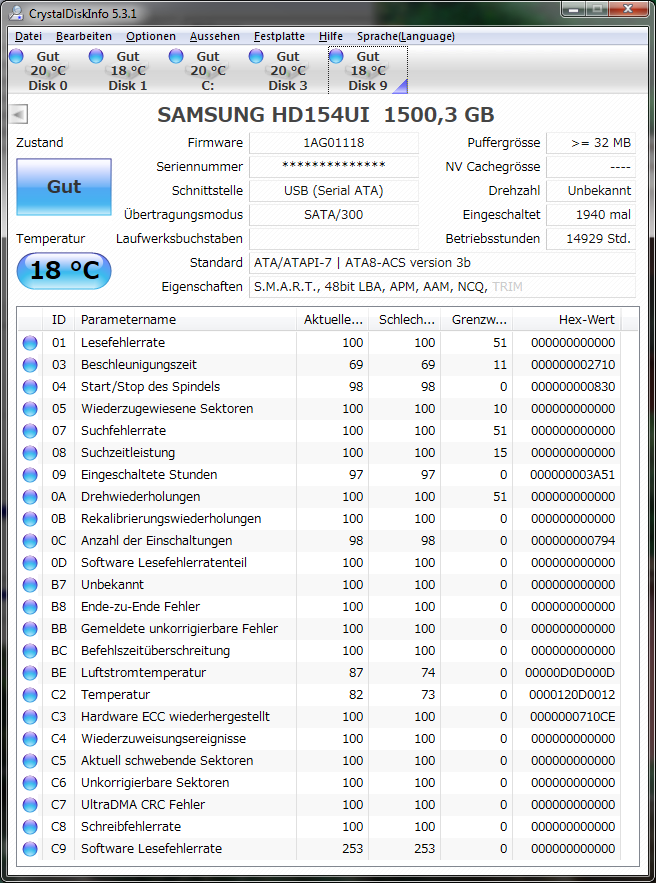Click the Firmware field 1AG01118
Viewport: 656px width, 883px height.
pyautogui.click(x=334, y=143)
